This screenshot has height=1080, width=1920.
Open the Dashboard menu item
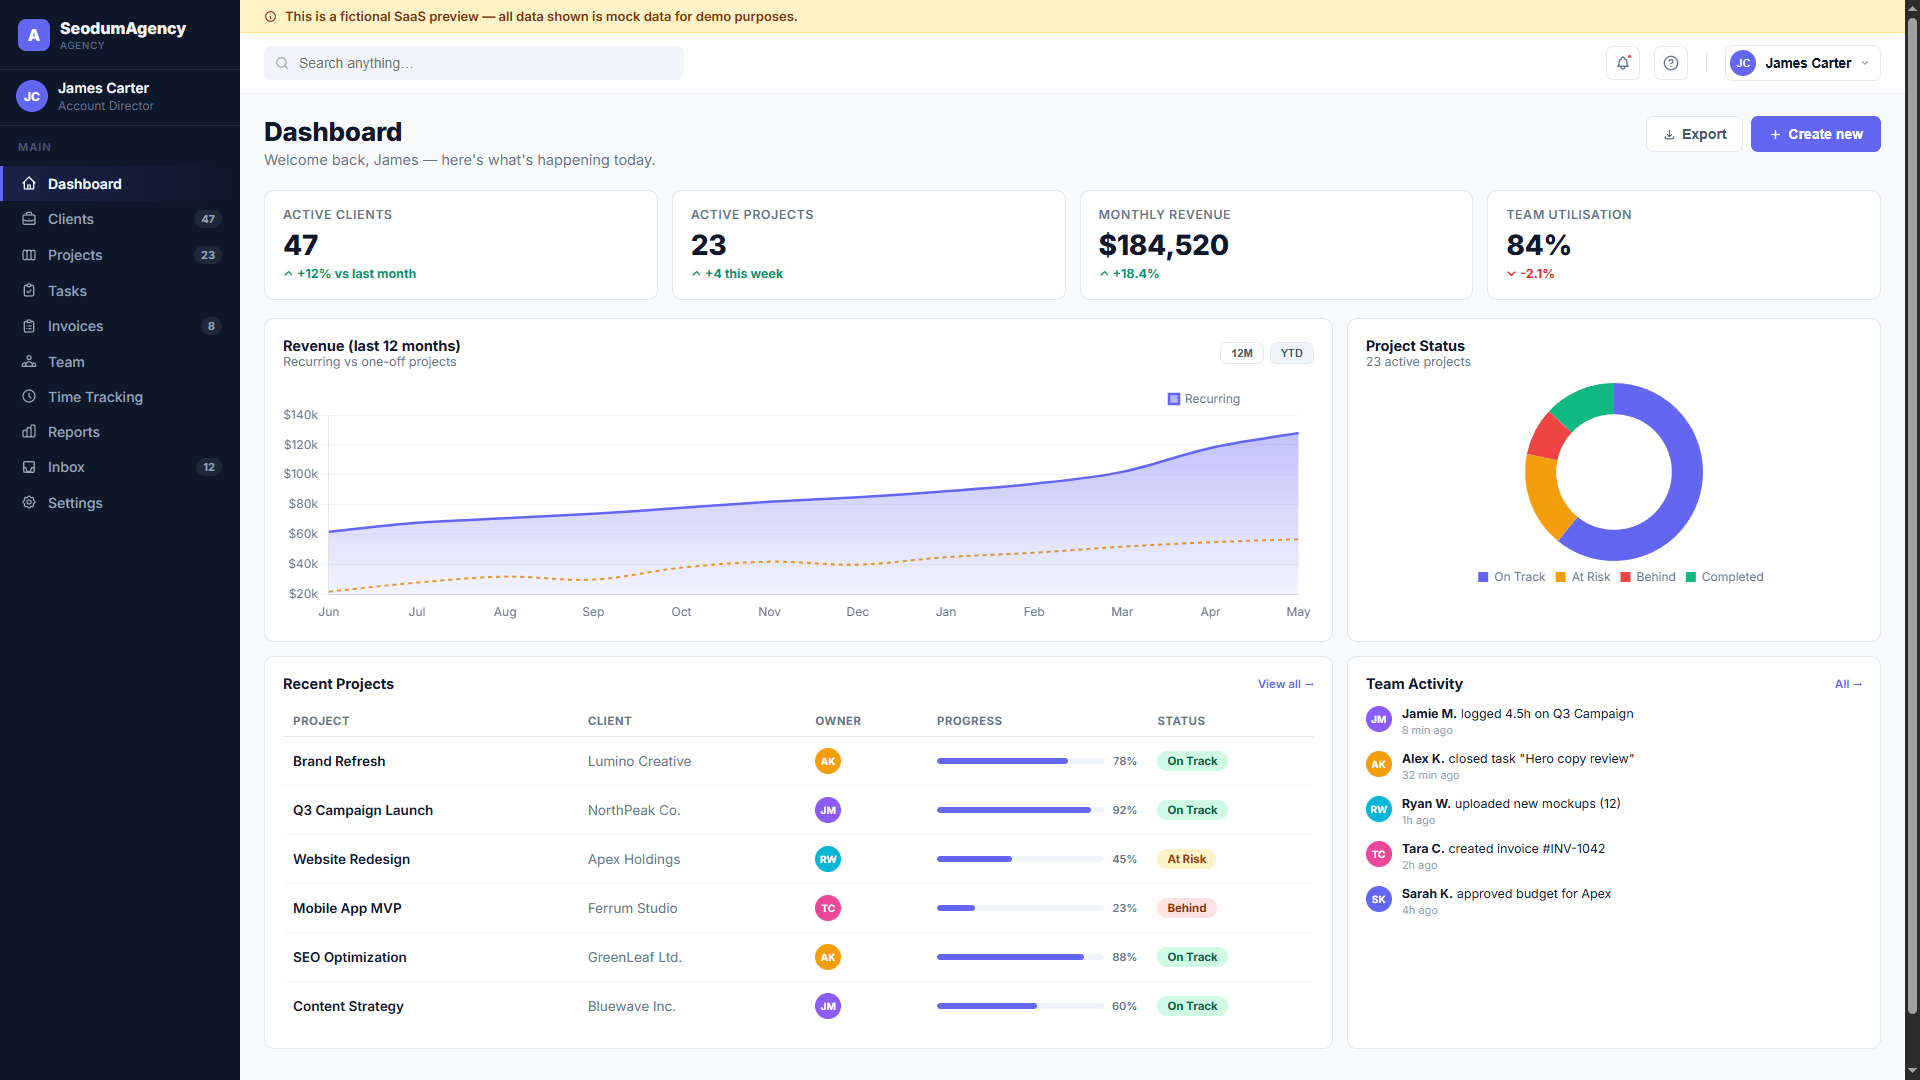click(x=120, y=184)
